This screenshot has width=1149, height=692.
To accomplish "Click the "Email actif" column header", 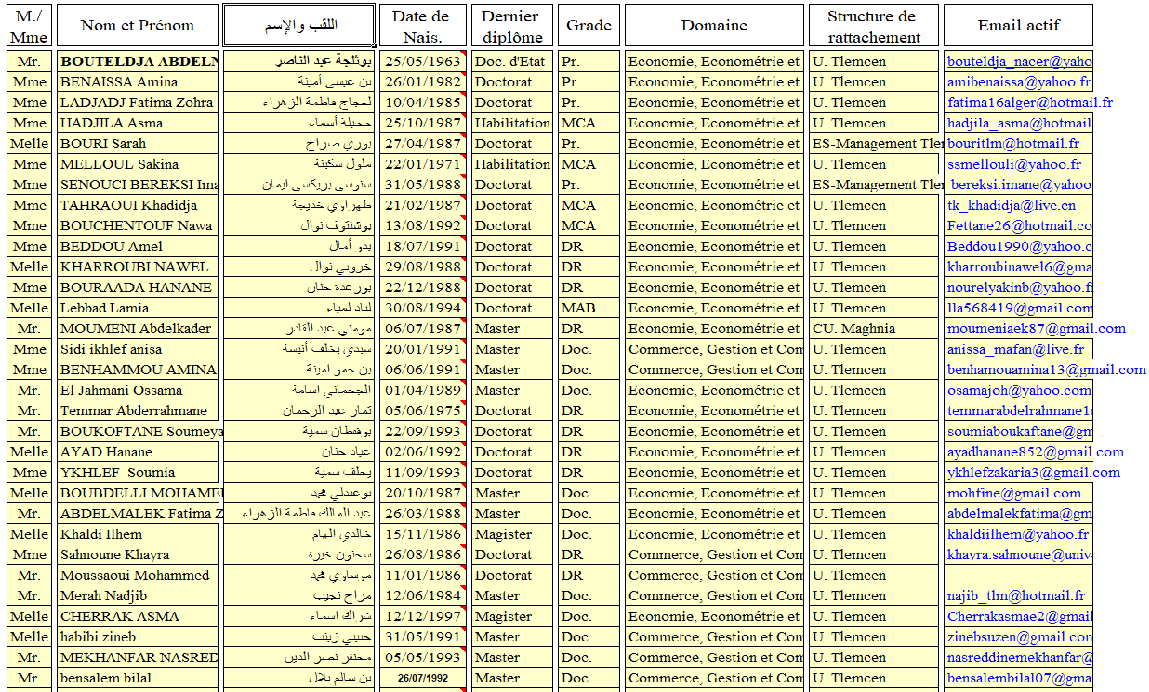I will point(1018,26).
